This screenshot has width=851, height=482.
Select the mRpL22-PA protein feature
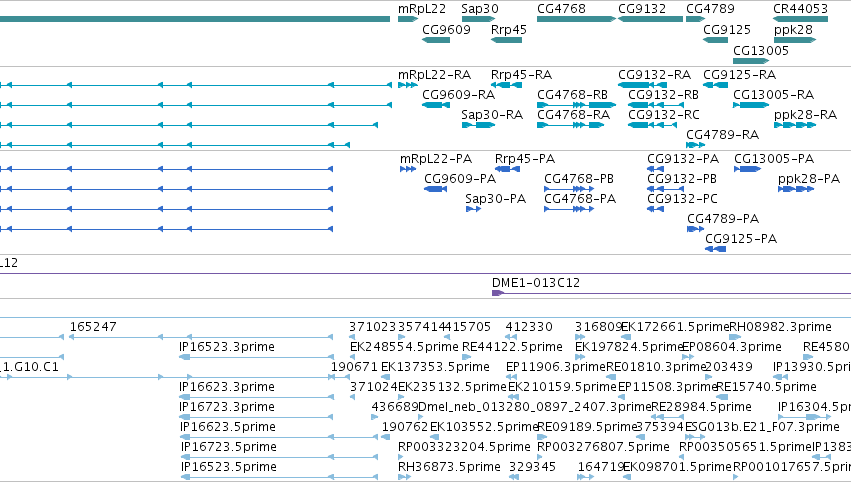[408, 169]
